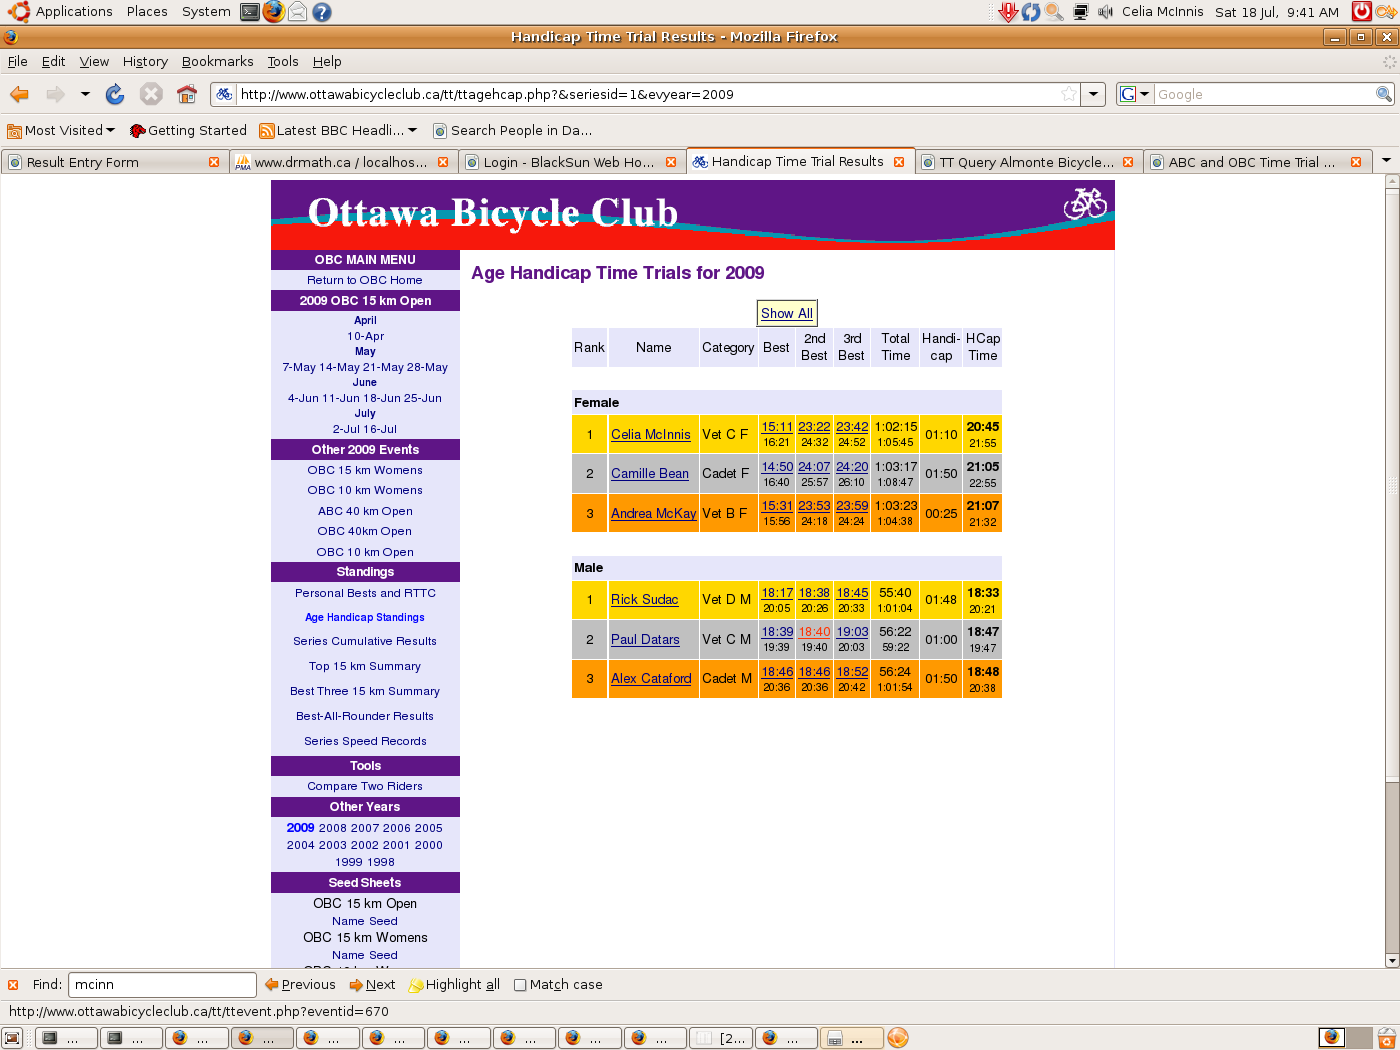The image size is (1400, 1050).
Task: Reload the page with the refresh icon
Action: point(115,94)
